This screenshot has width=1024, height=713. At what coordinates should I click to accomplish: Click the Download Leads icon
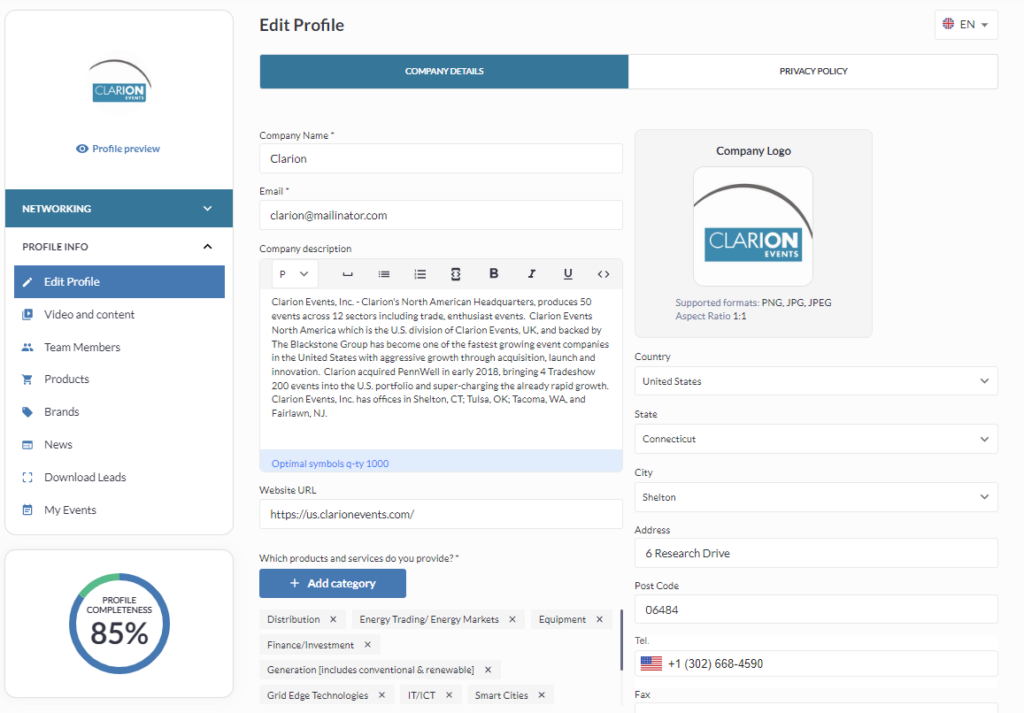click(27, 477)
